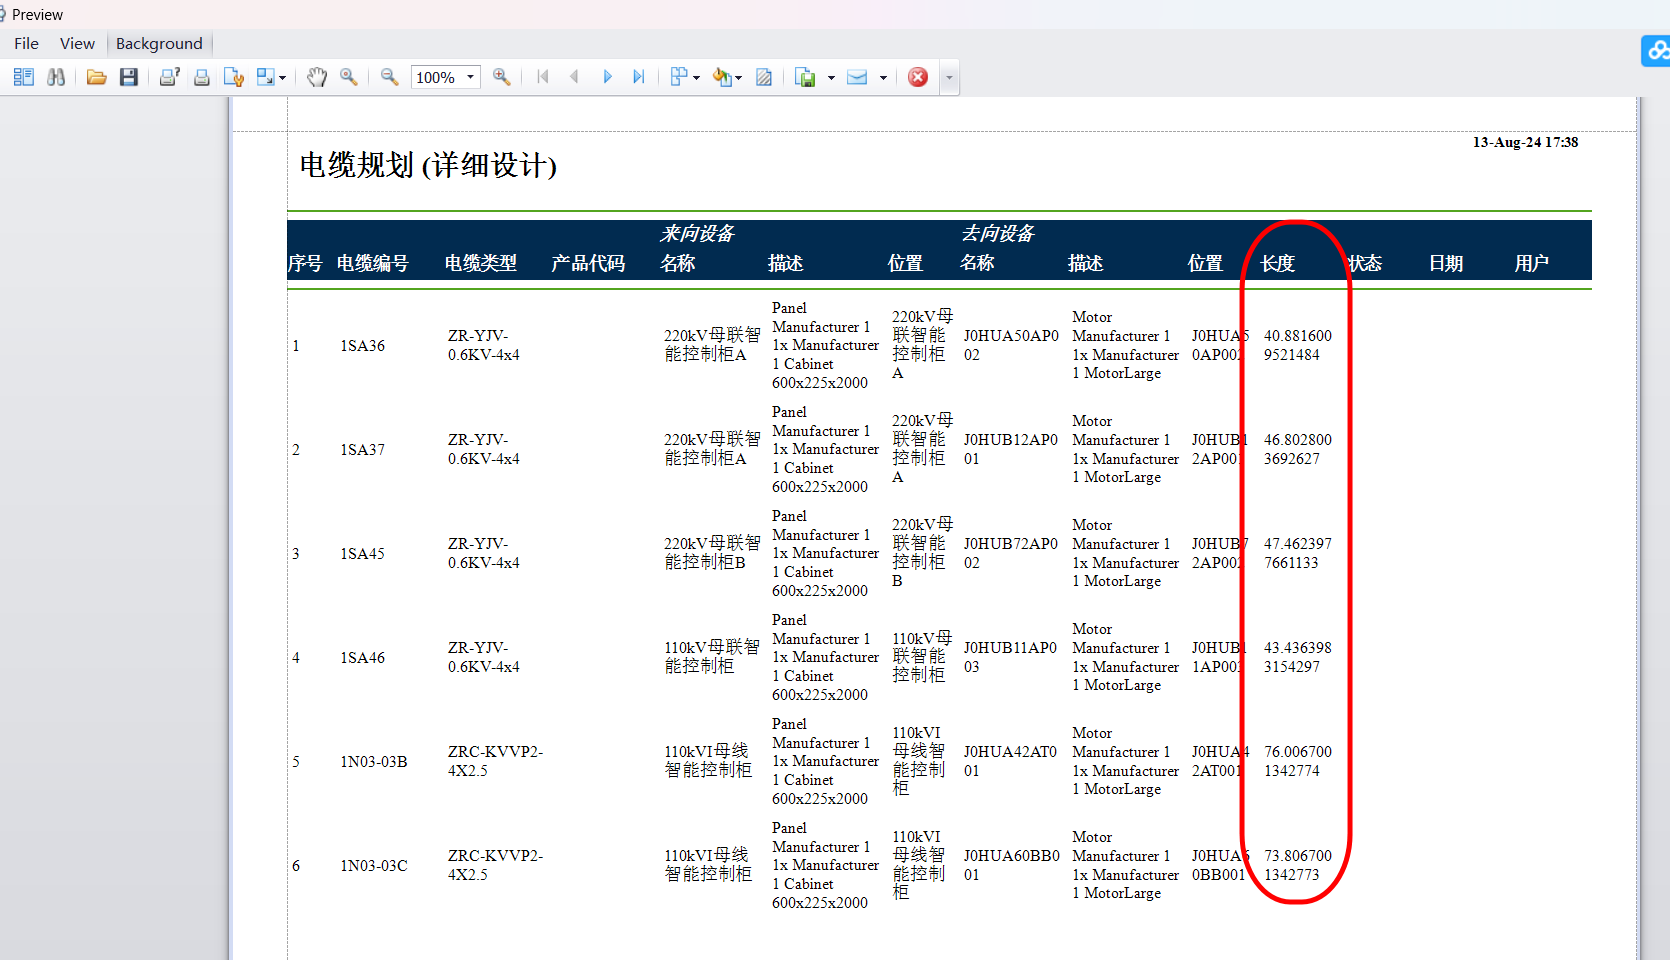Save the report using the floppy disk icon

(129, 77)
